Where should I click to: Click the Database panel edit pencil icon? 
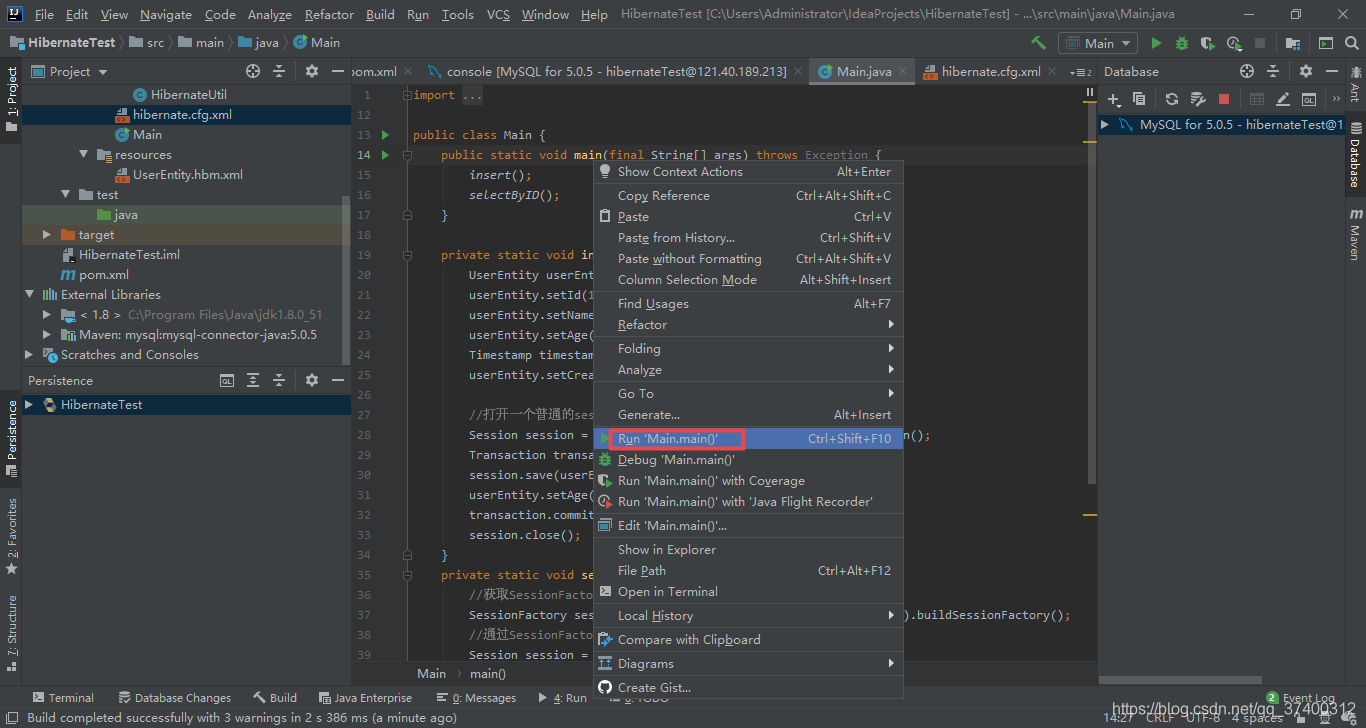coord(1283,99)
